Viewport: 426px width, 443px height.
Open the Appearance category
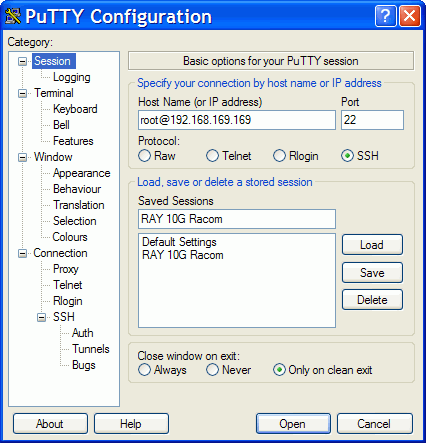tap(81, 173)
